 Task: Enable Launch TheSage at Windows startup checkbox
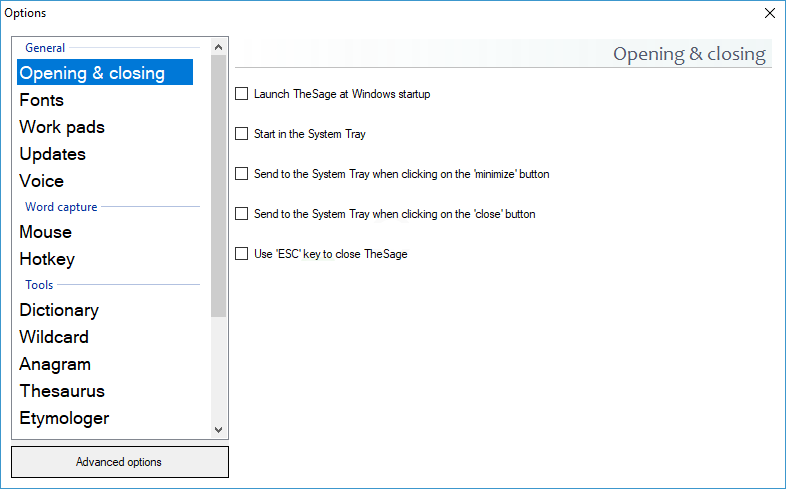pyautogui.click(x=241, y=94)
